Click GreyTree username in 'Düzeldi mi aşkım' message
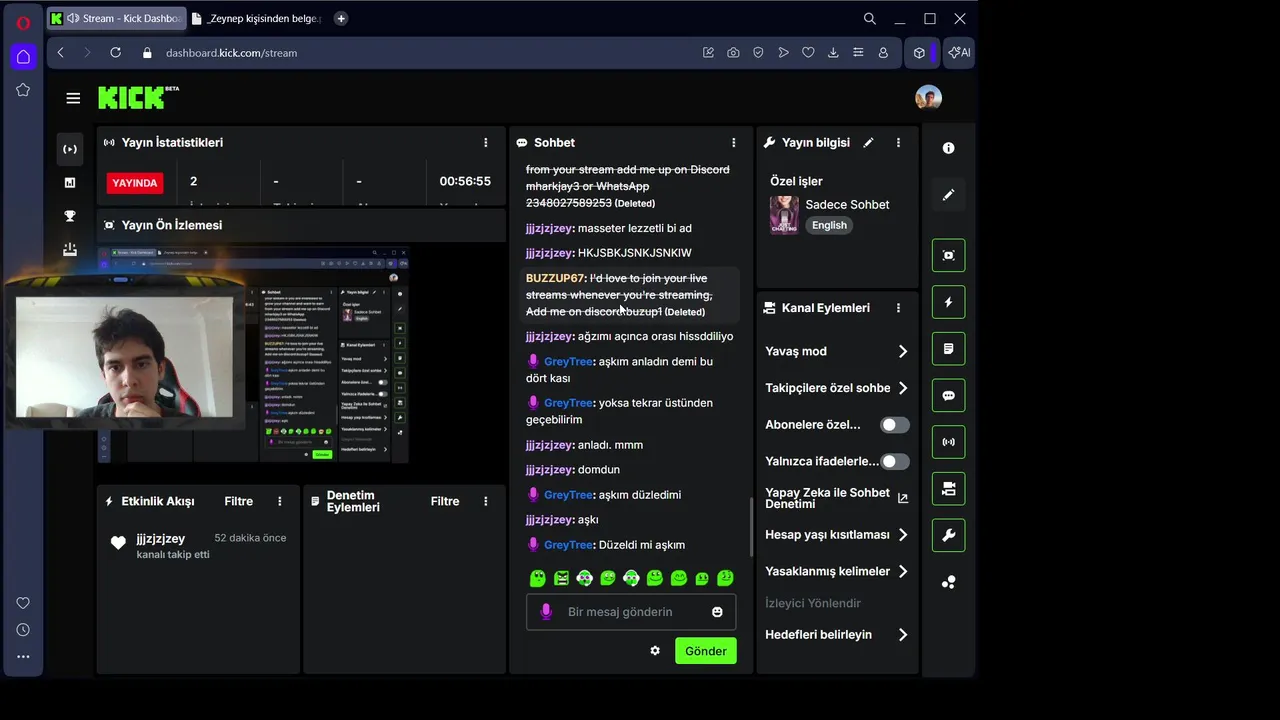Screen dimensions: 1280x720 point(568,545)
